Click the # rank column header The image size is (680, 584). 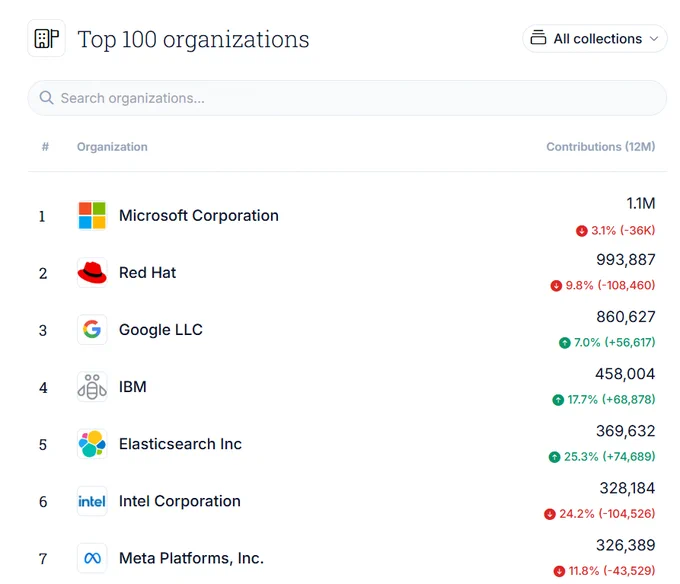[45, 147]
